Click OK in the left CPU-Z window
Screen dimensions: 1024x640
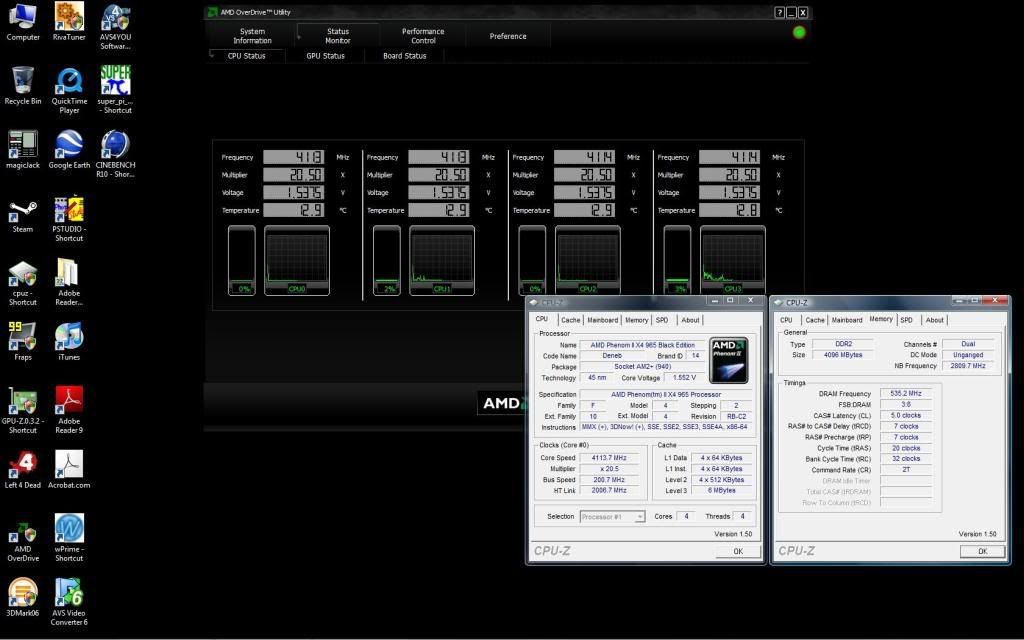[x=738, y=551]
